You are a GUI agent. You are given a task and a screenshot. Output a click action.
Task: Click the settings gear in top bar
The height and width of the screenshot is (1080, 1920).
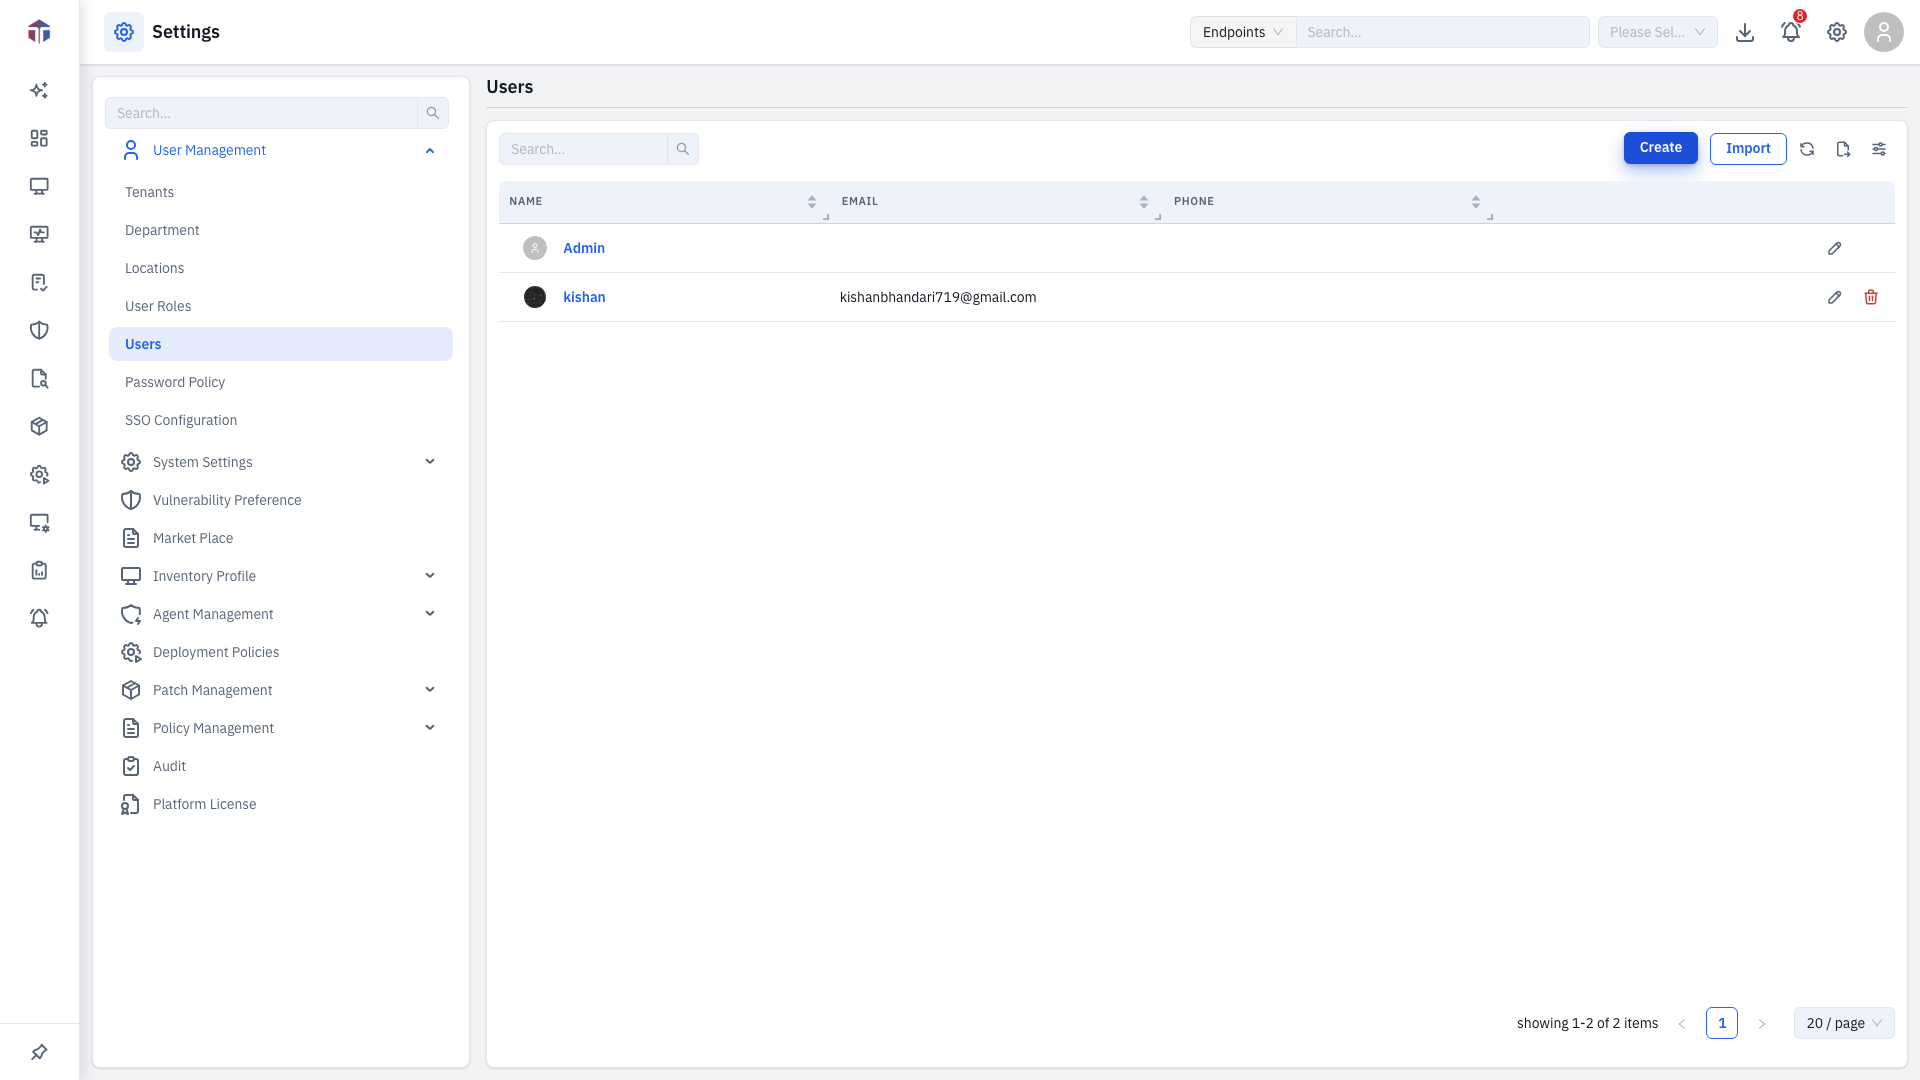1837,32
